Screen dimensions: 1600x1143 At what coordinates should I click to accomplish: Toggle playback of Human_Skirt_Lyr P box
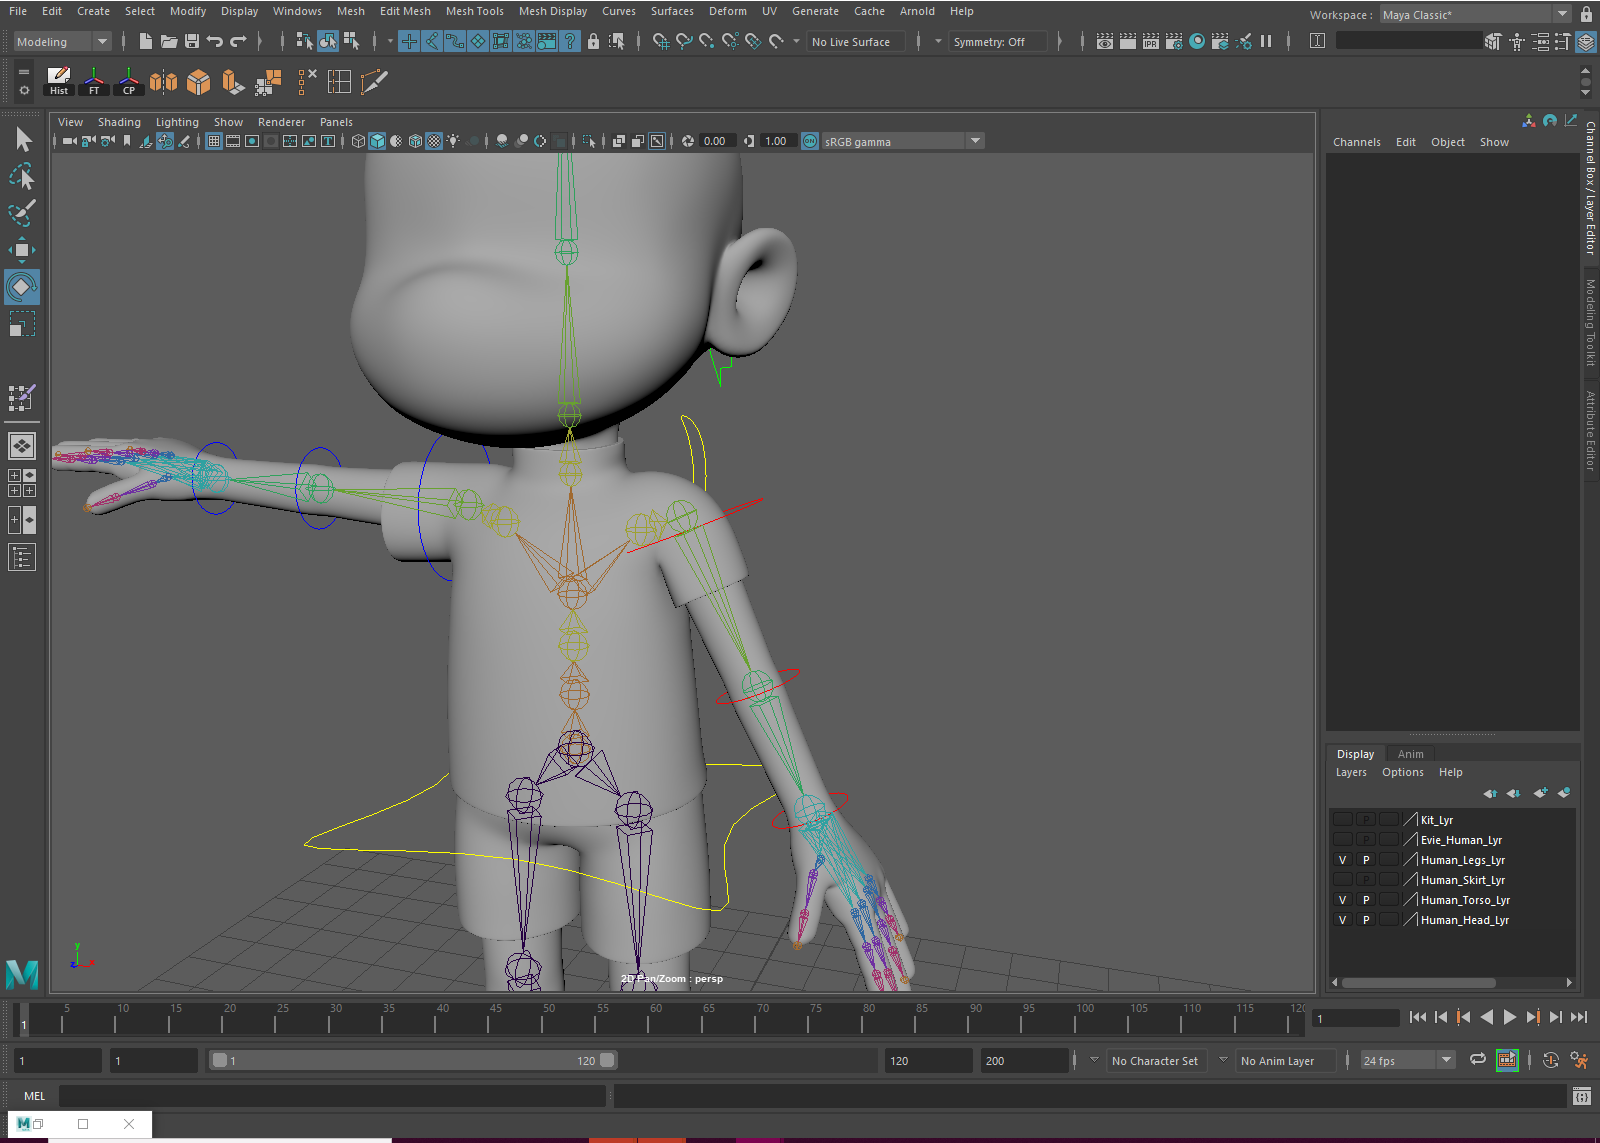[x=1366, y=879]
